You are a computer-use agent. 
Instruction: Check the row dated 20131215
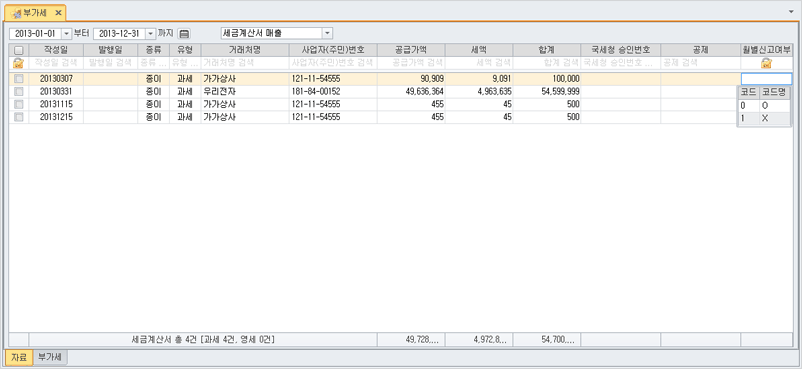pos(18,117)
